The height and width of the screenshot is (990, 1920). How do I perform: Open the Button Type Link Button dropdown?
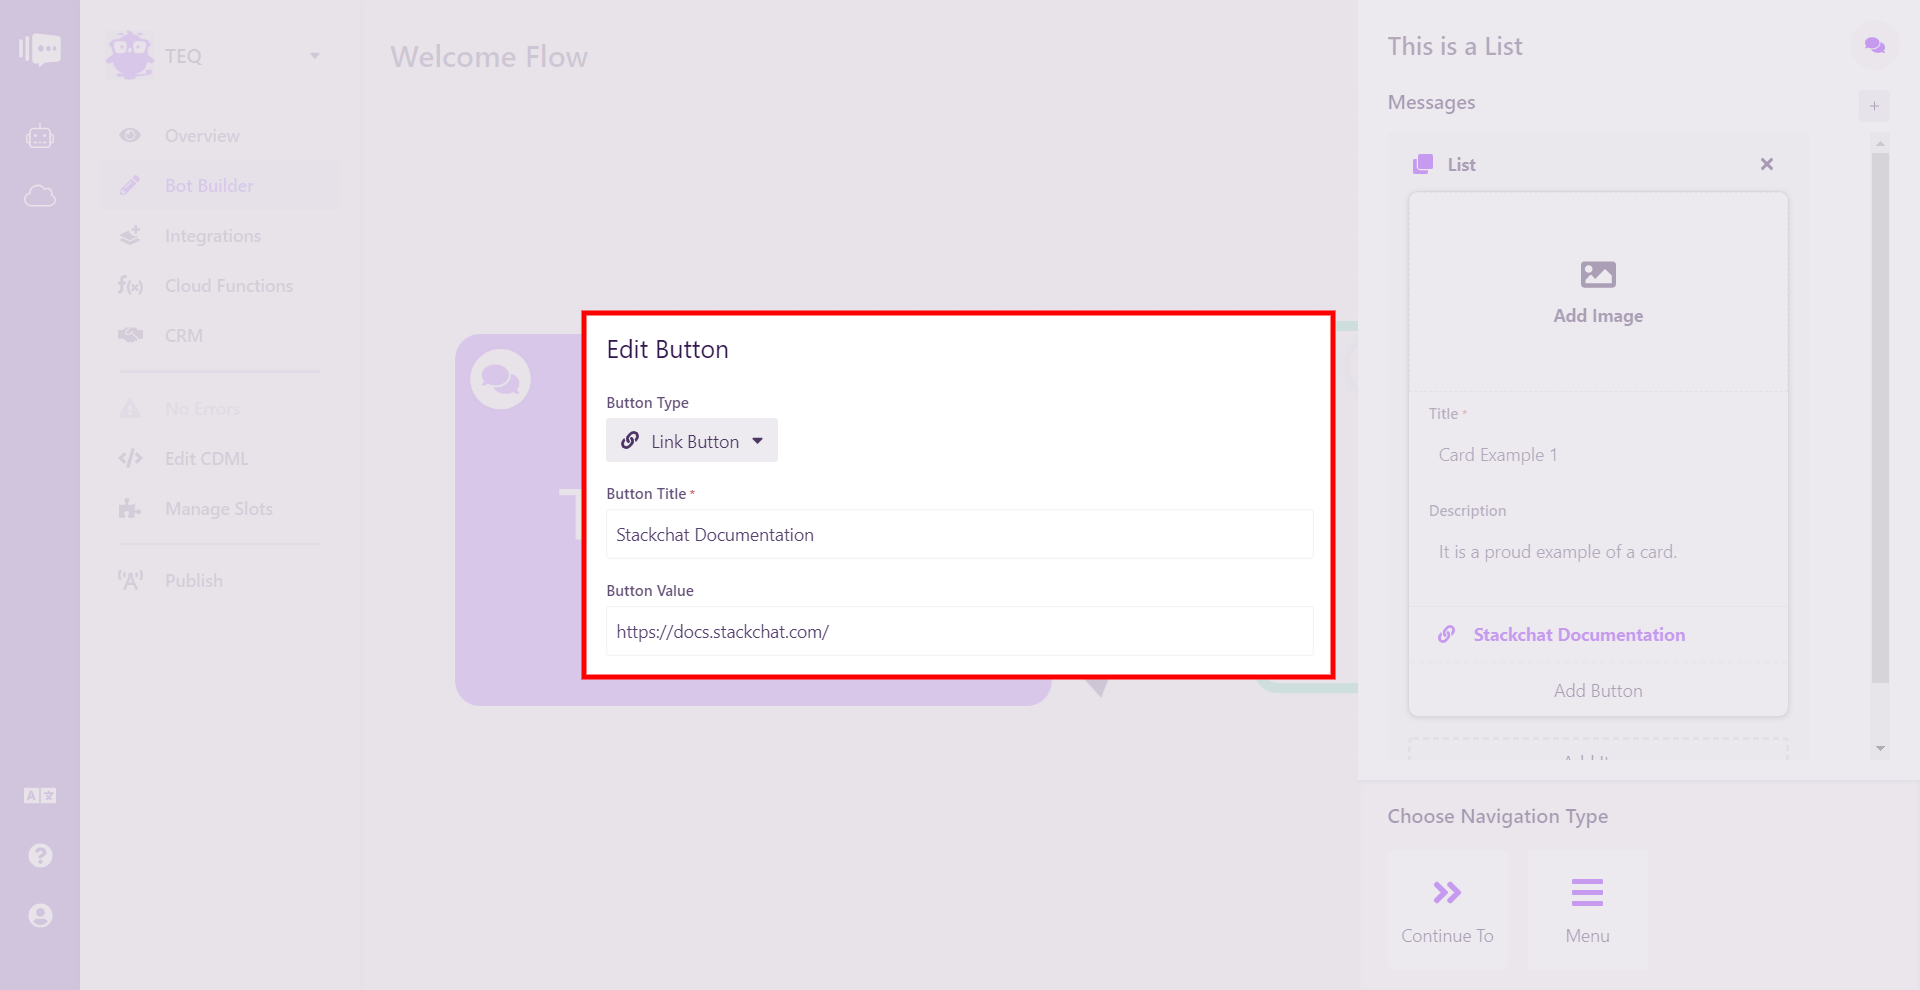(x=692, y=441)
